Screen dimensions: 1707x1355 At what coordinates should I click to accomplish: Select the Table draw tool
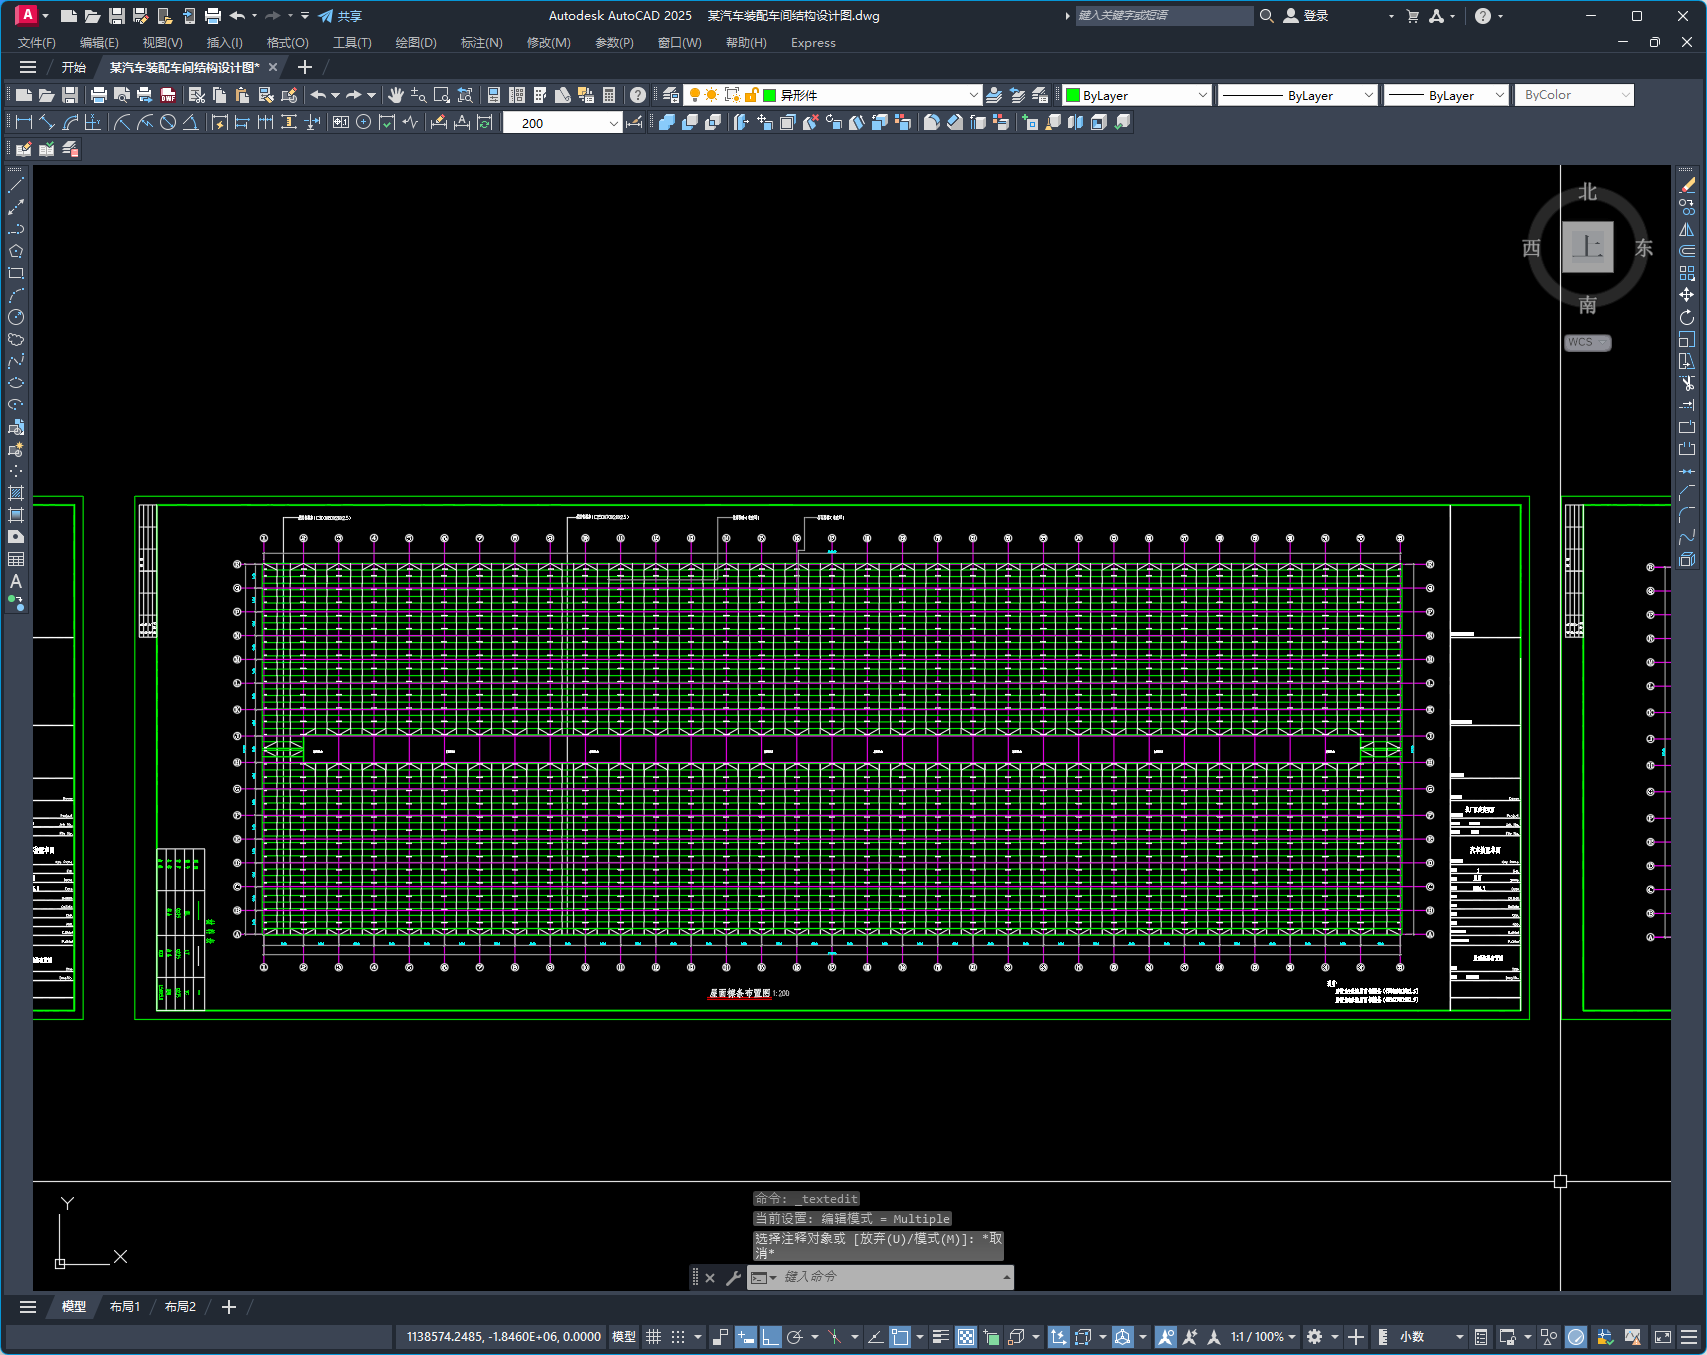16,559
